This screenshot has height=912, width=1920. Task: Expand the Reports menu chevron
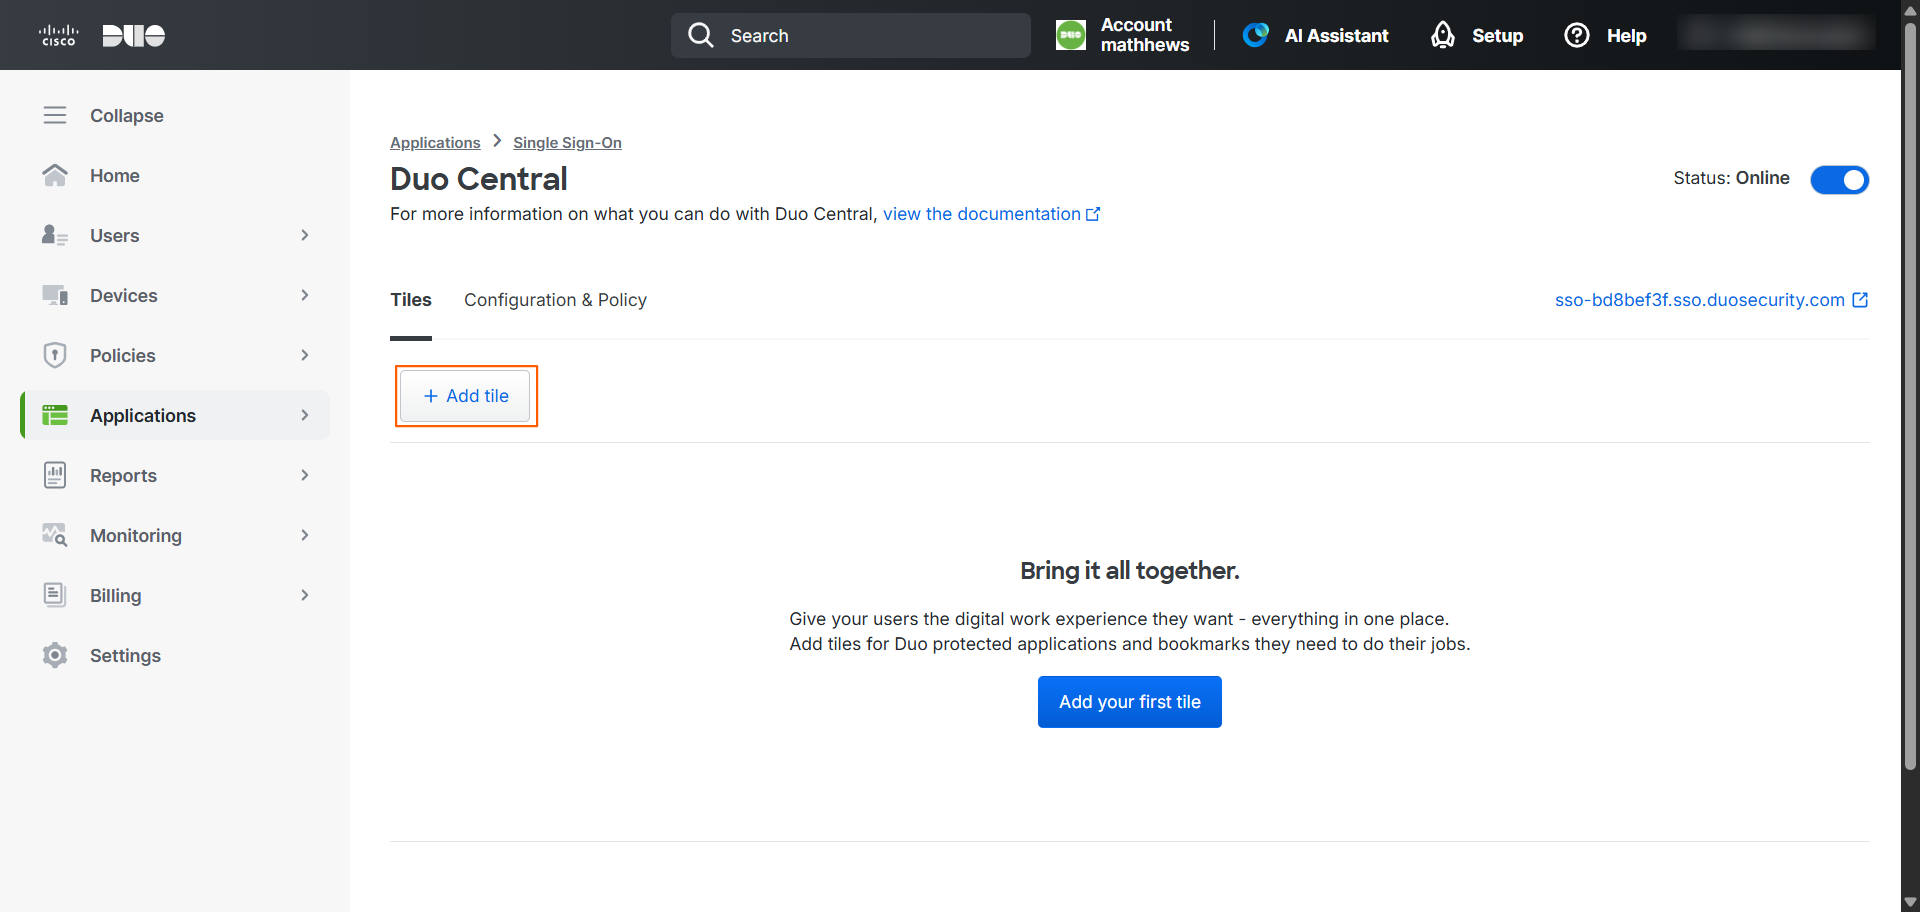tap(305, 475)
